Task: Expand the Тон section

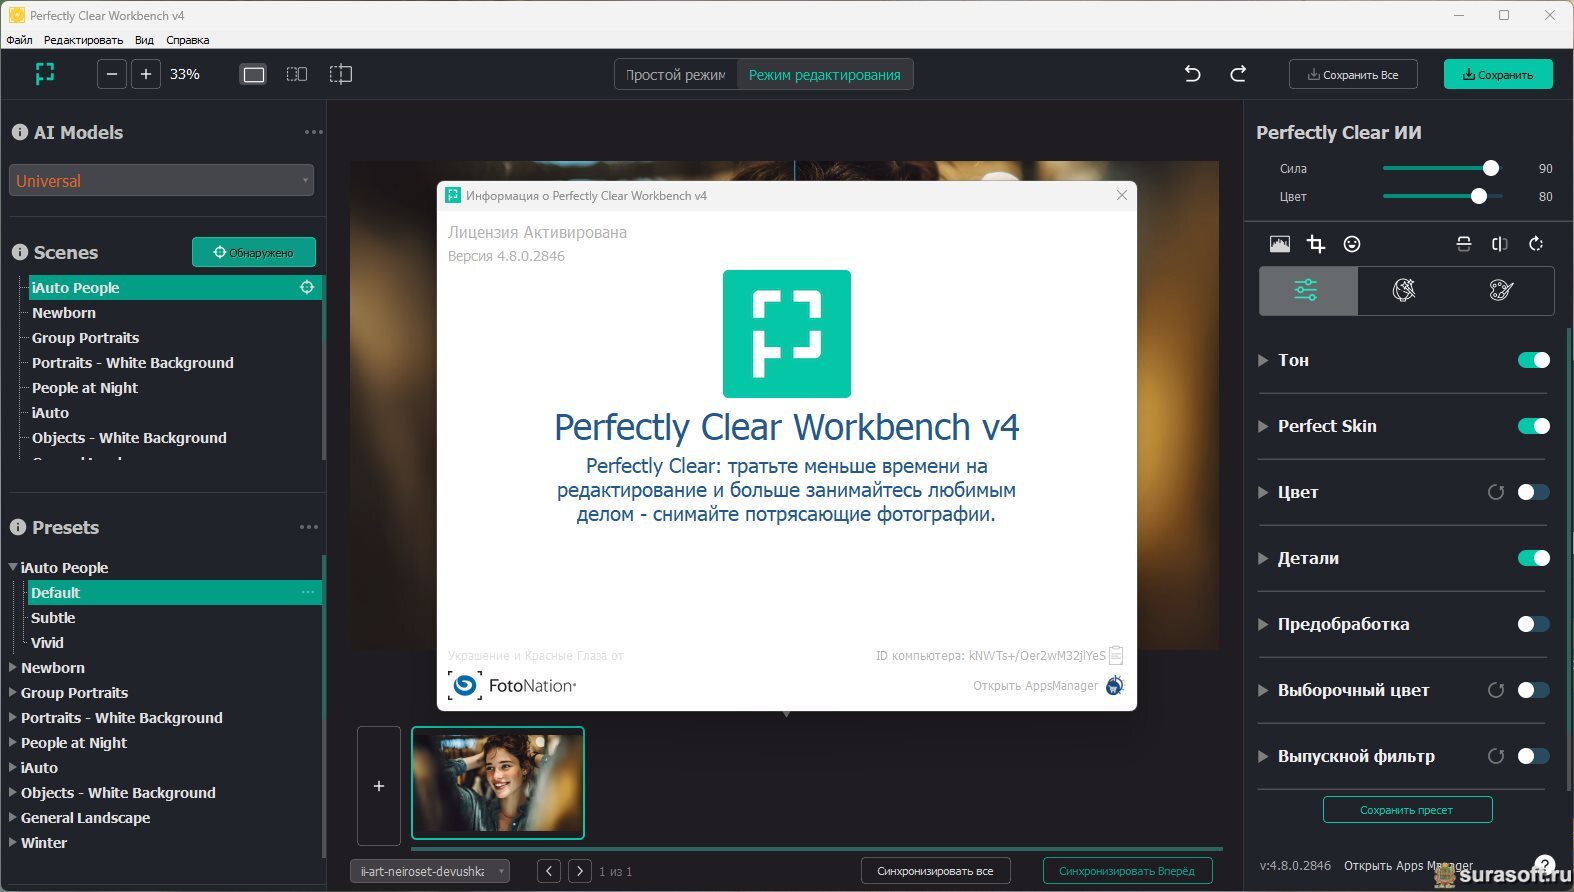Action: tap(1263, 360)
